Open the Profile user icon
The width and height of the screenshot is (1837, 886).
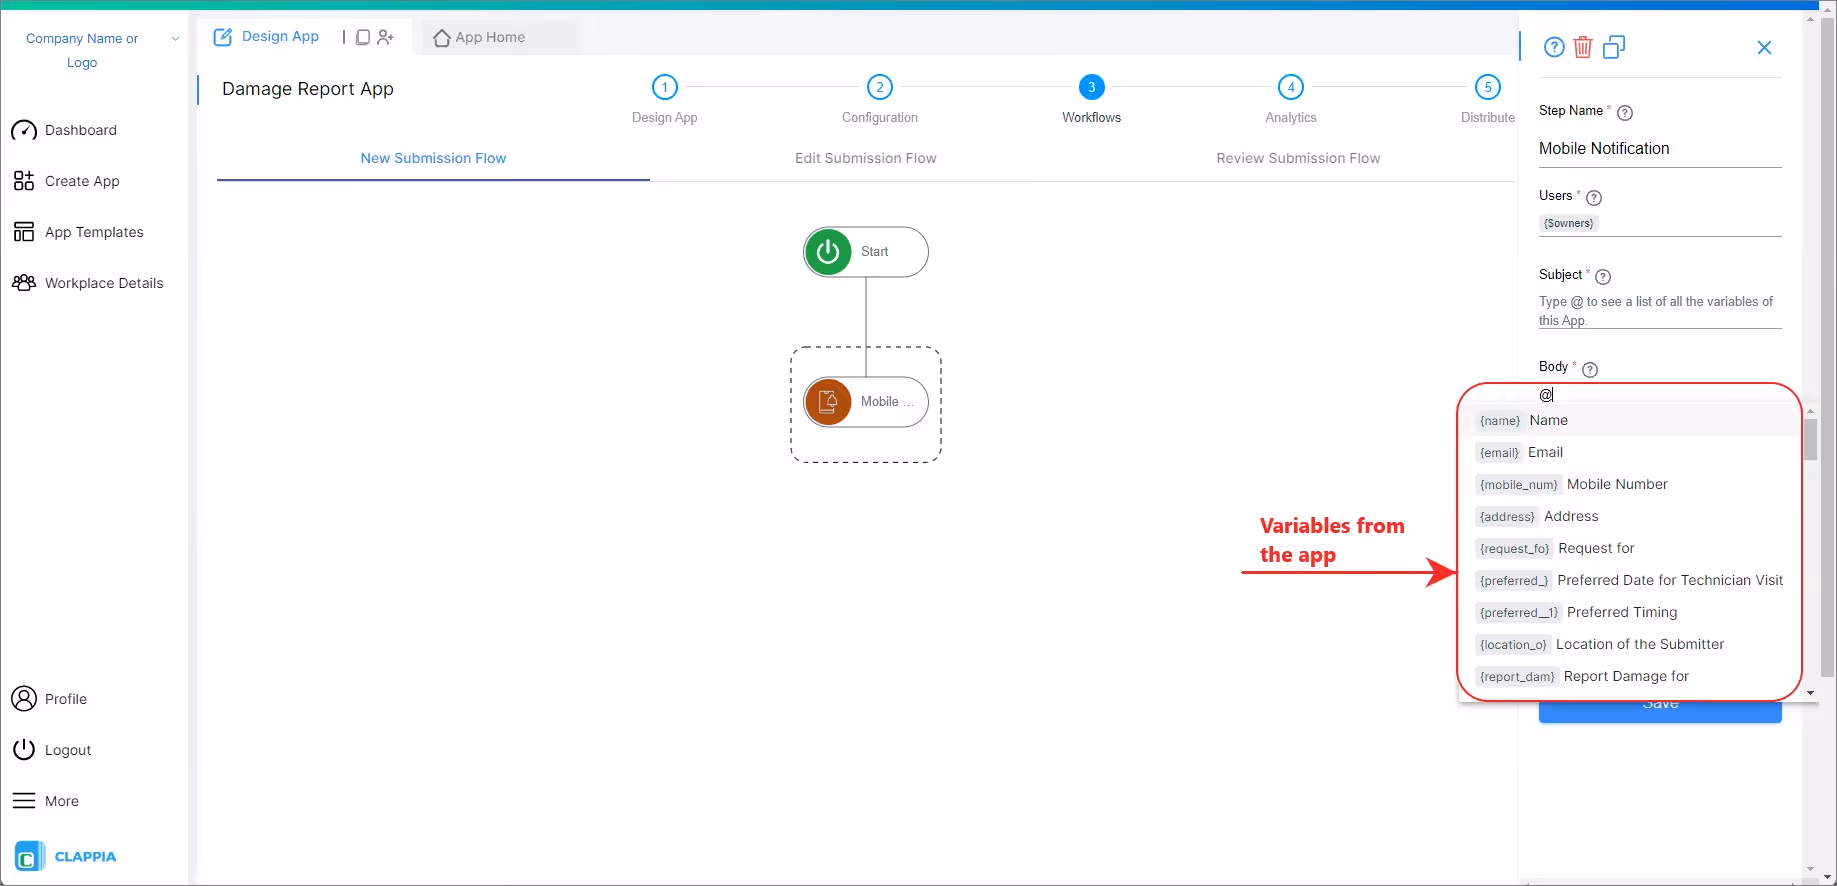[24, 699]
